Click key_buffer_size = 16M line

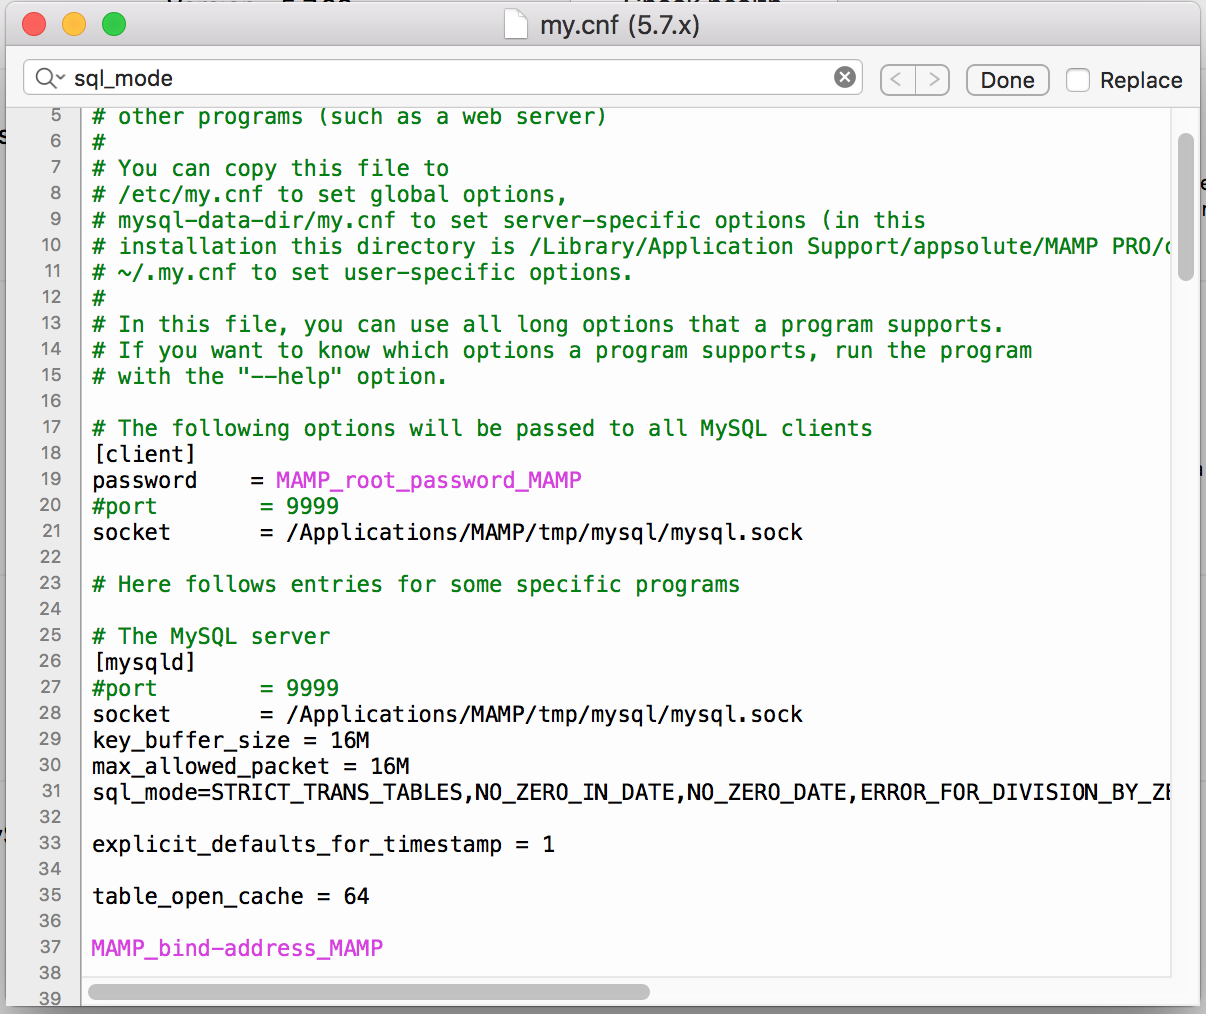231,741
